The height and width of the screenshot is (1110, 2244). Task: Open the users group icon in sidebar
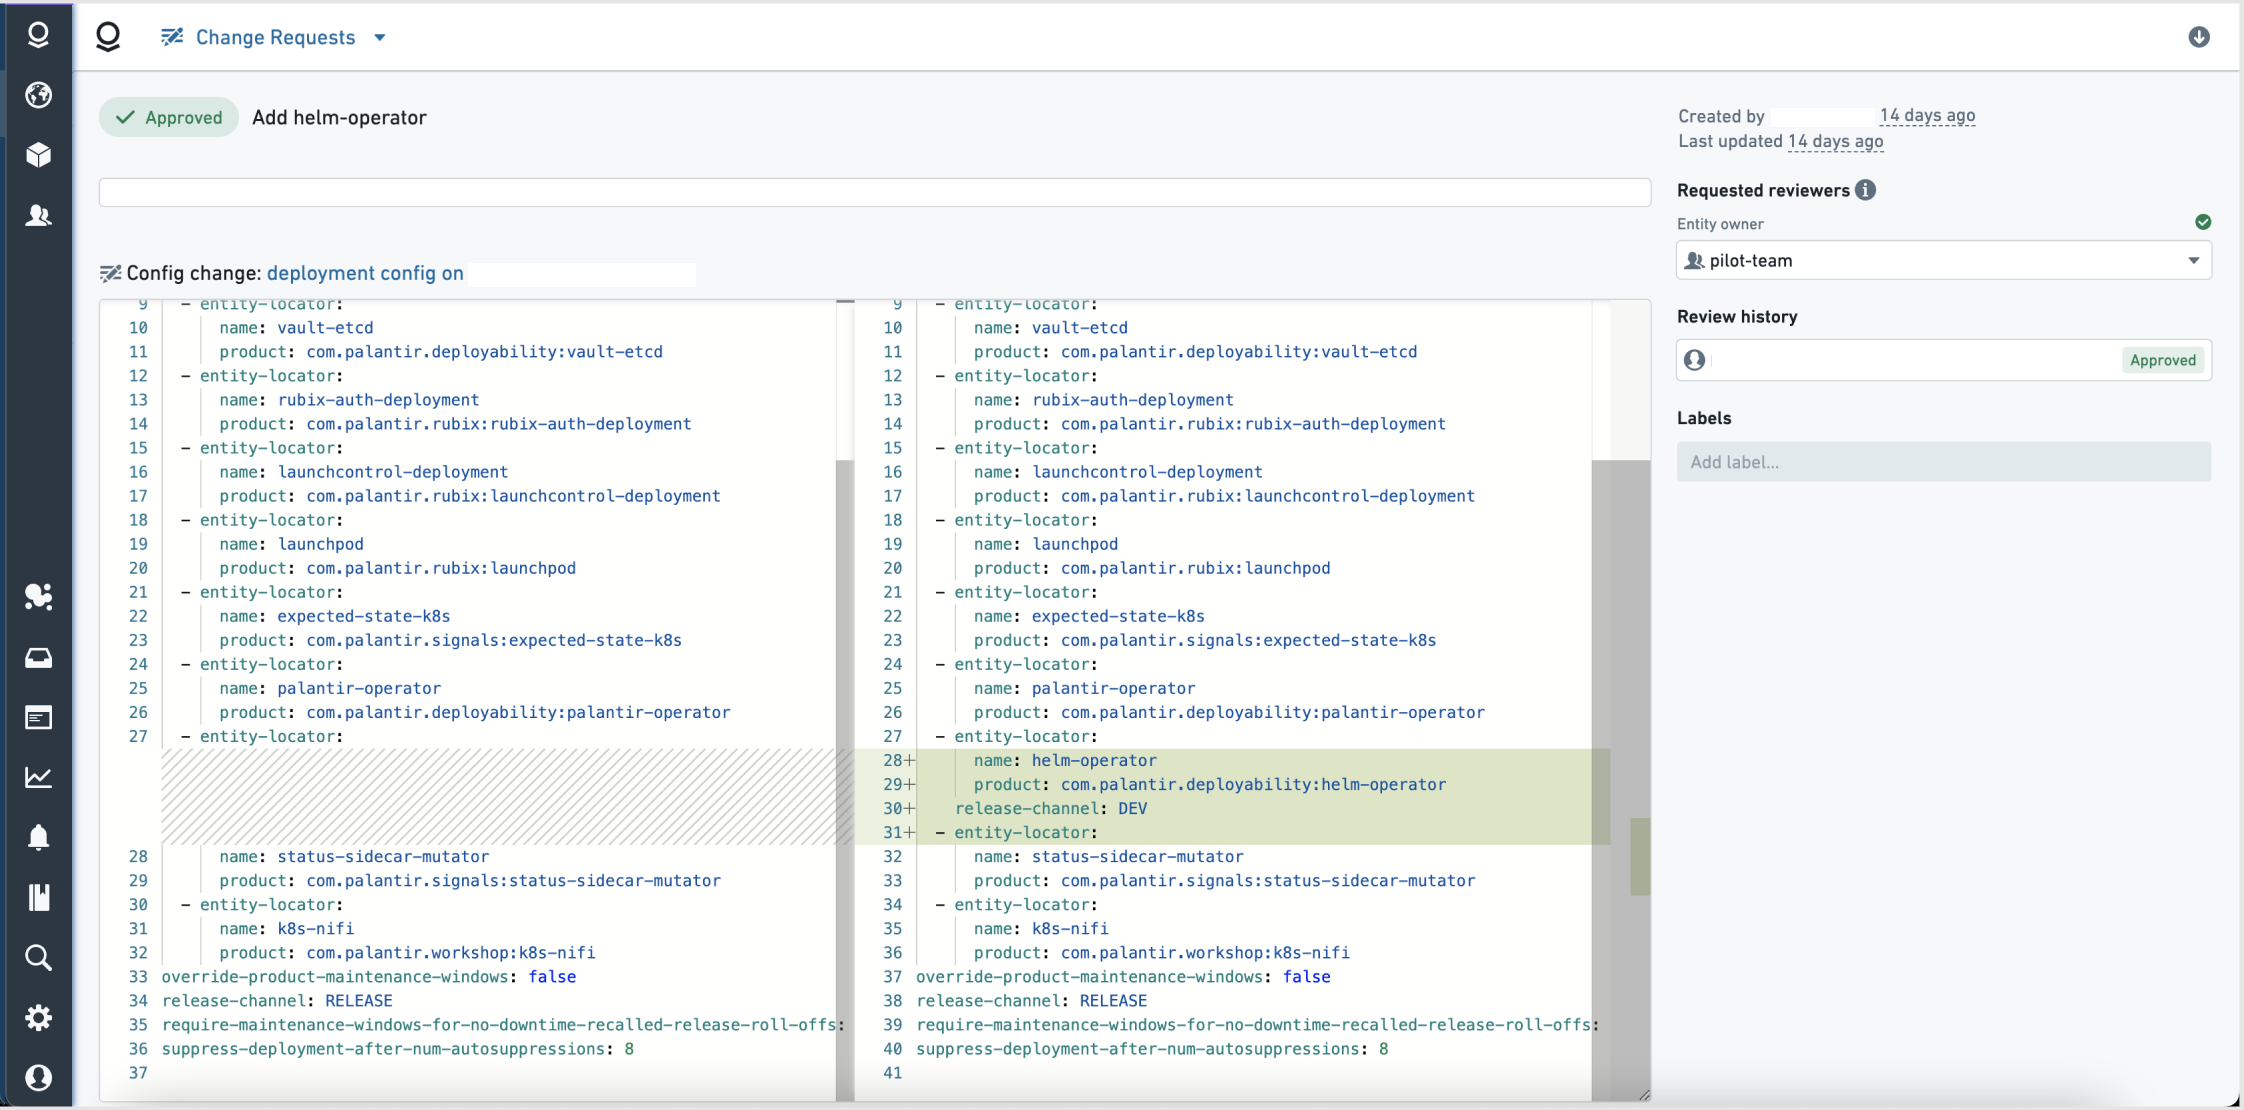pos(38,215)
